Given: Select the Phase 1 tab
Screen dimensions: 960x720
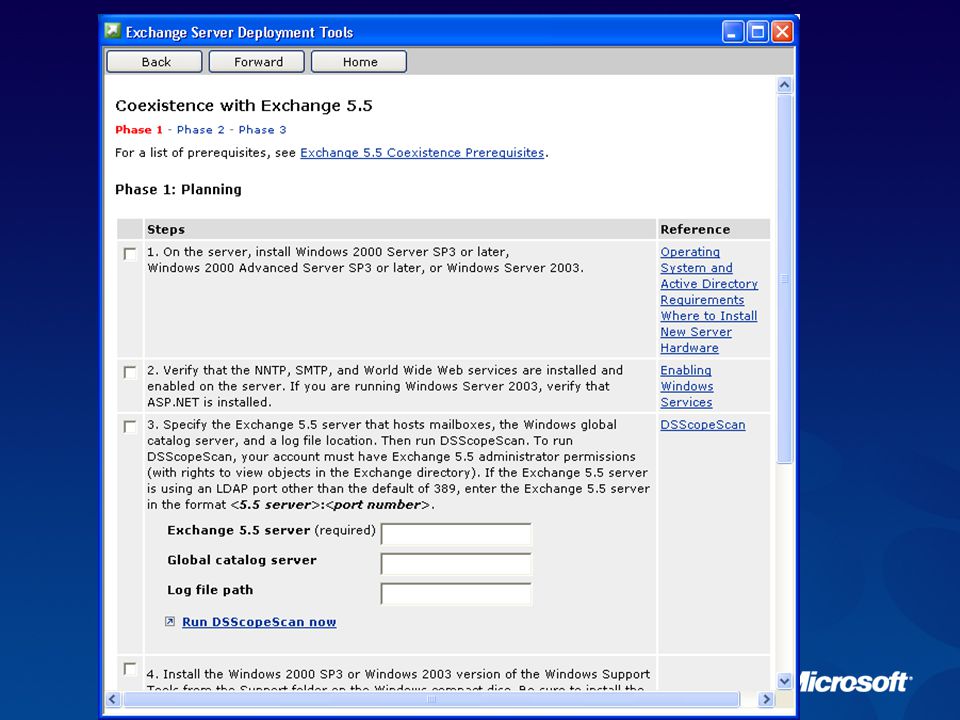Looking at the screenshot, I should (x=139, y=130).
